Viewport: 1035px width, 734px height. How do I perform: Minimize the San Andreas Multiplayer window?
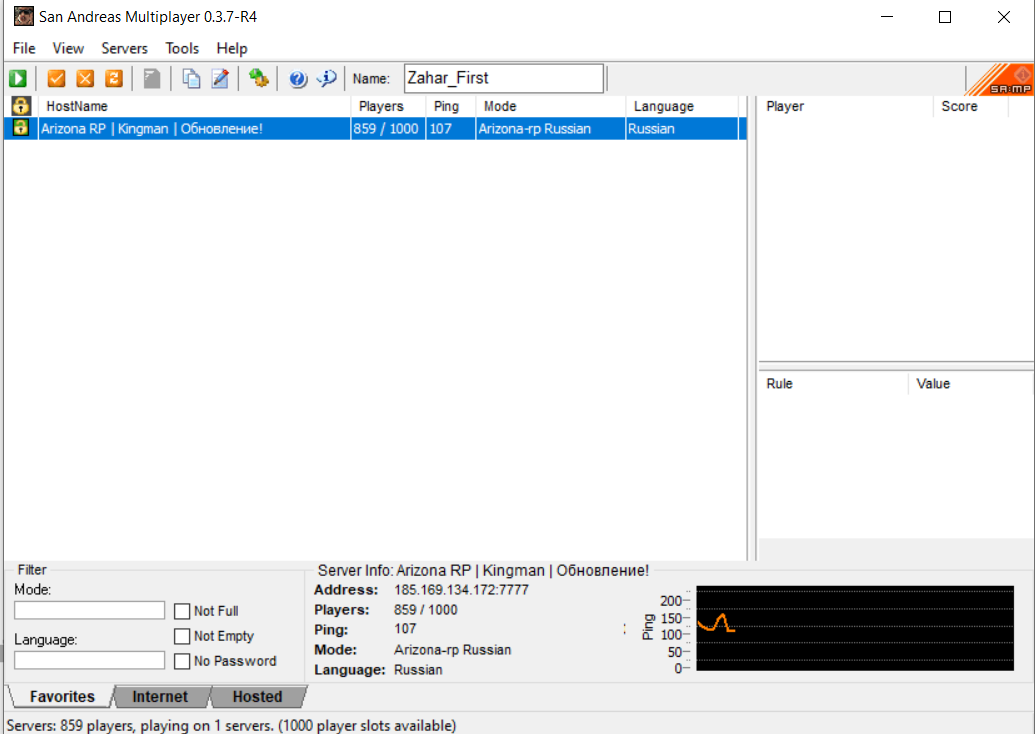[886, 17]
